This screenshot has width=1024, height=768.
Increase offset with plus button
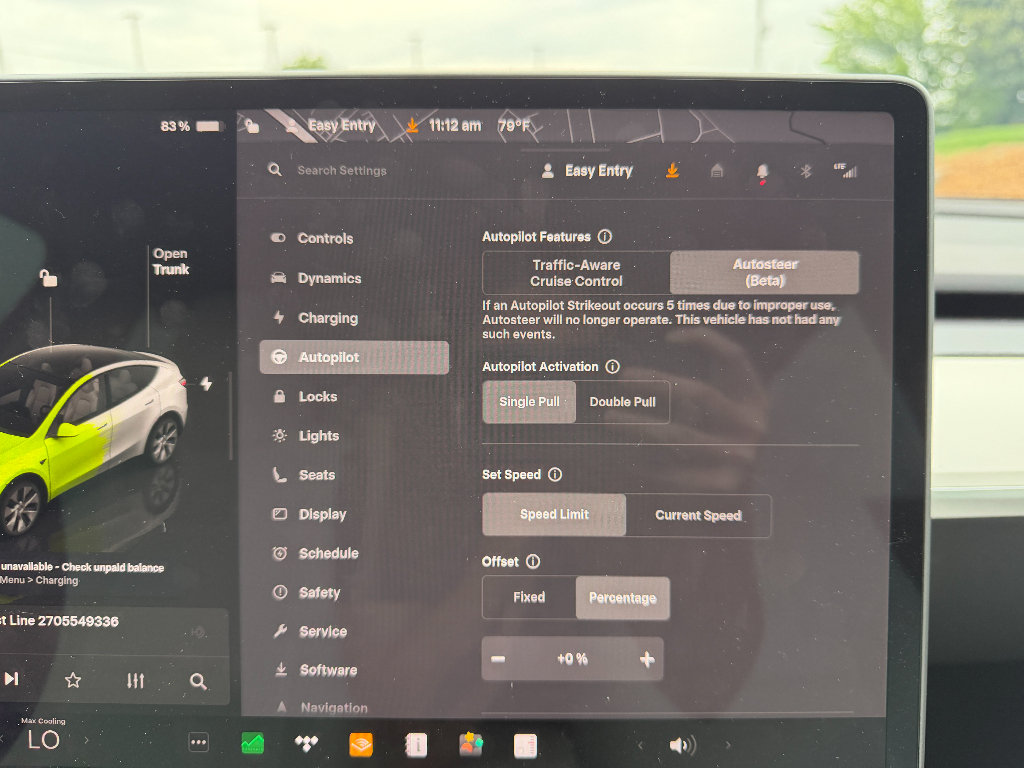(x=647, y=660)
